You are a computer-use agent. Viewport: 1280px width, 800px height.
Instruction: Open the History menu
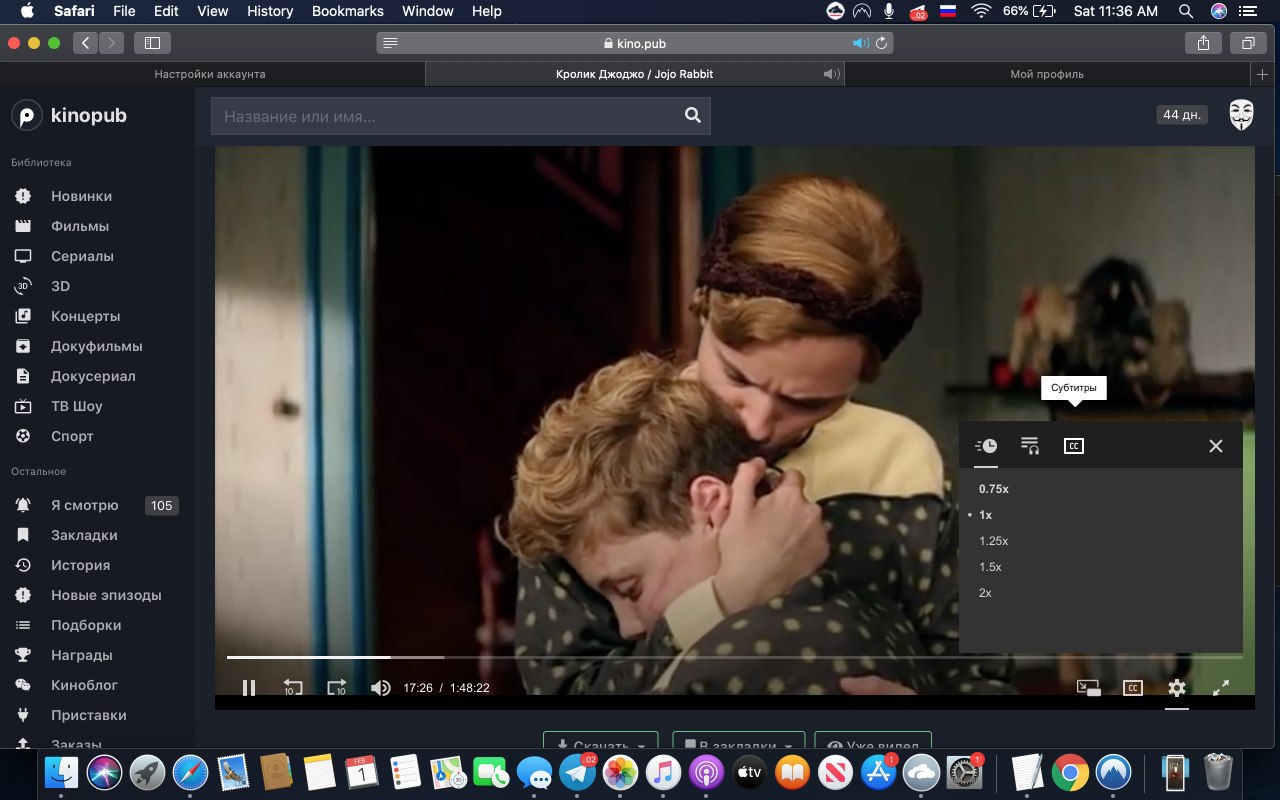(270, 11)
